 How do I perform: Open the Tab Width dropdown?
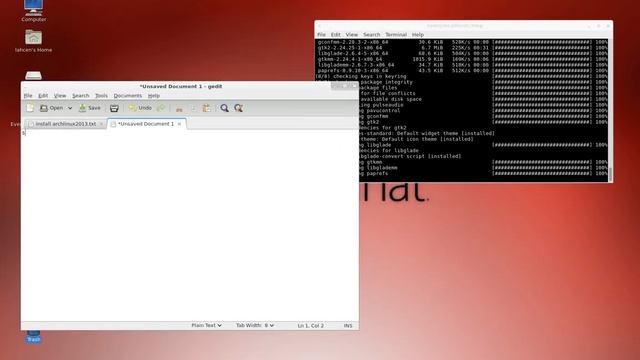255,325
